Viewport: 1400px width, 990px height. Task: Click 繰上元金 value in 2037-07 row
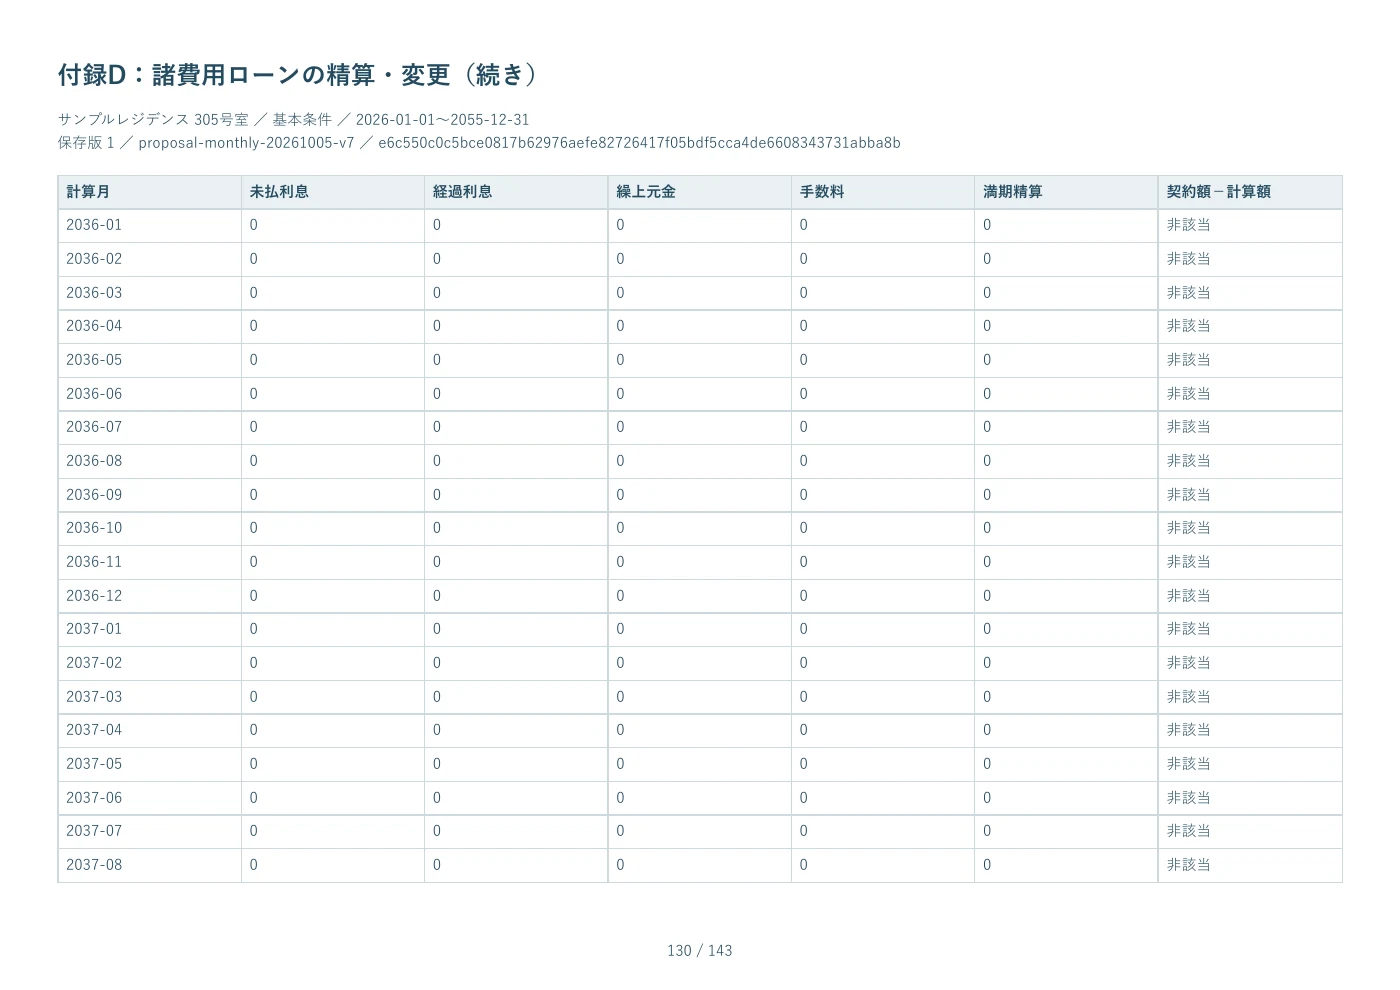(620, 831)
